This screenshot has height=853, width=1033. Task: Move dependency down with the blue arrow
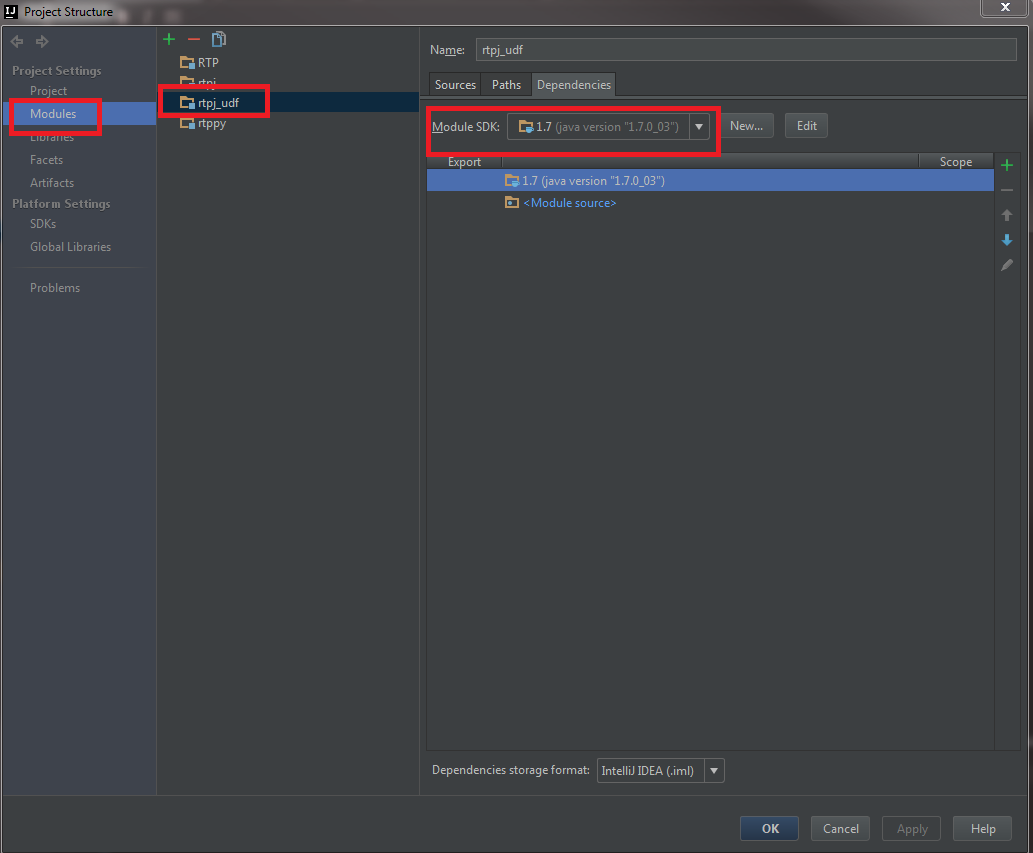click(x=1007, y=240)
